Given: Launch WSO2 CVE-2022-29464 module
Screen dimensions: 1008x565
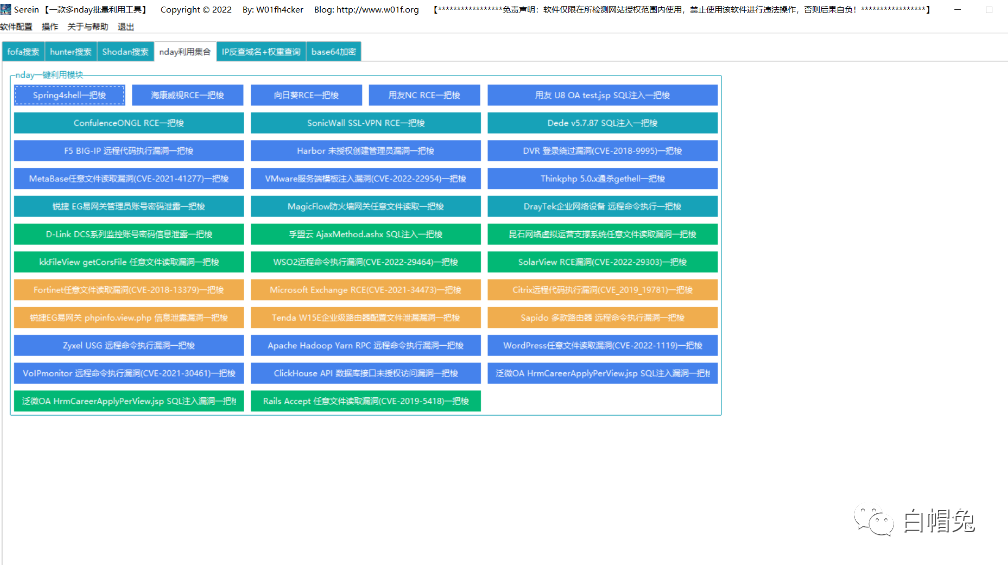Looking at the screenshot, I should [366, 262].
